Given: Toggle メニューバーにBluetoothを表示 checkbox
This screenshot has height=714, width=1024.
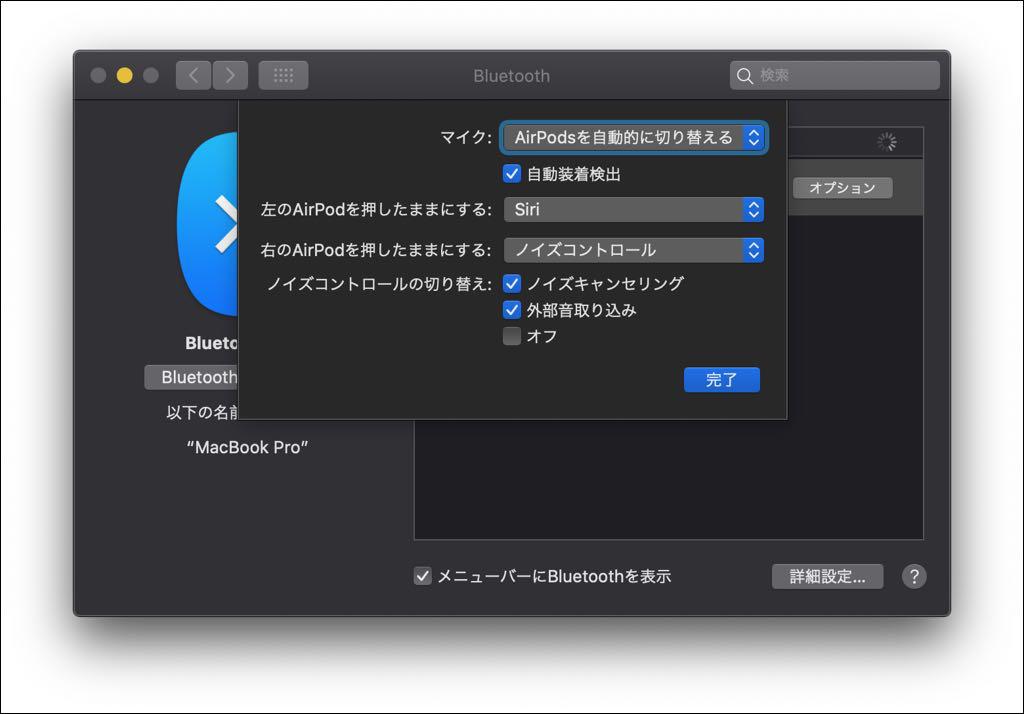Looking at the screenshot, I should point(423,576).
